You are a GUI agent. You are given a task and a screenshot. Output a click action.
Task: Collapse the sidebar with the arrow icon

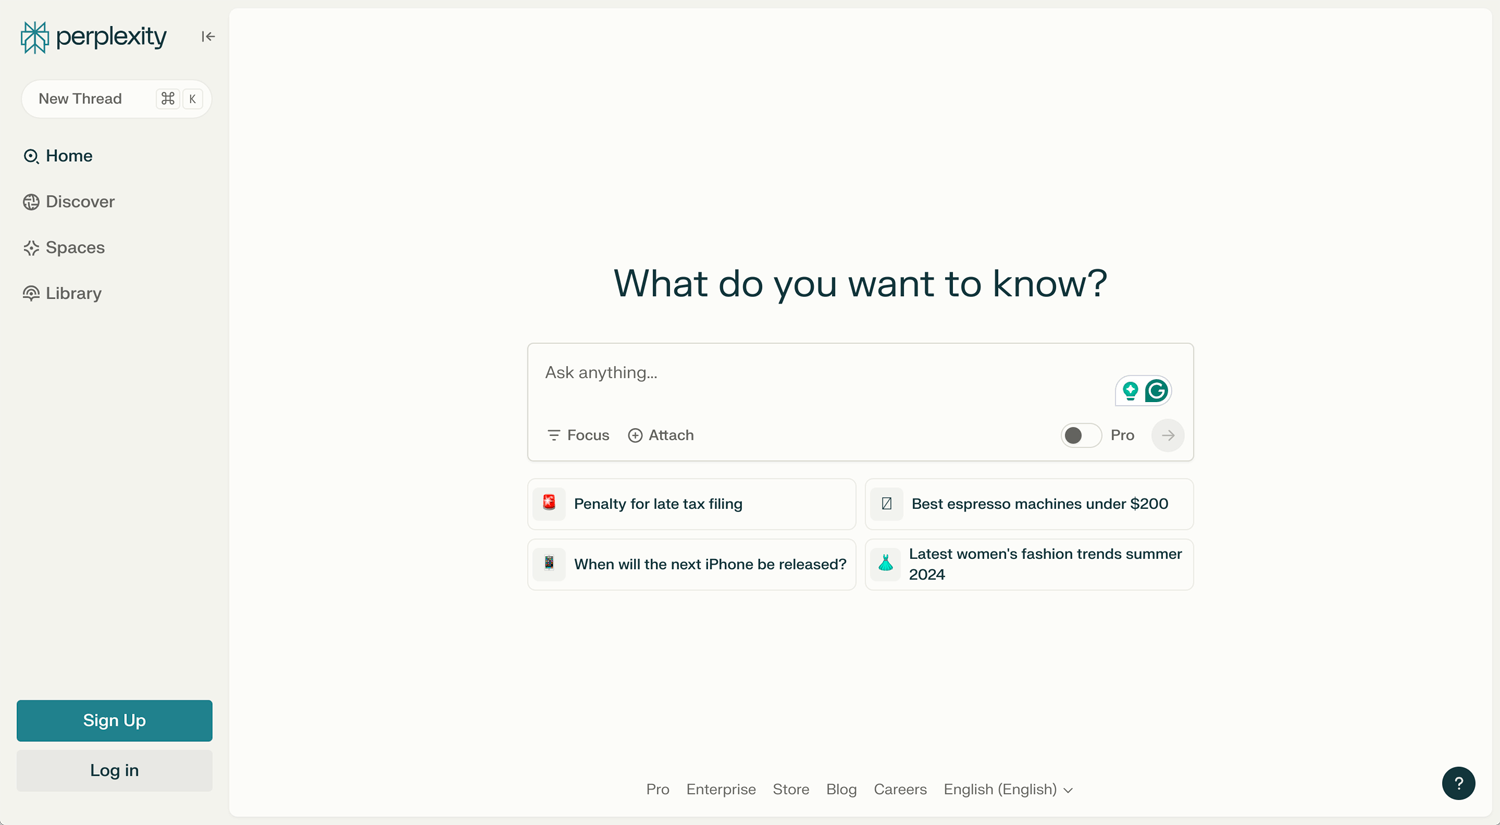[x=208, y=37]
